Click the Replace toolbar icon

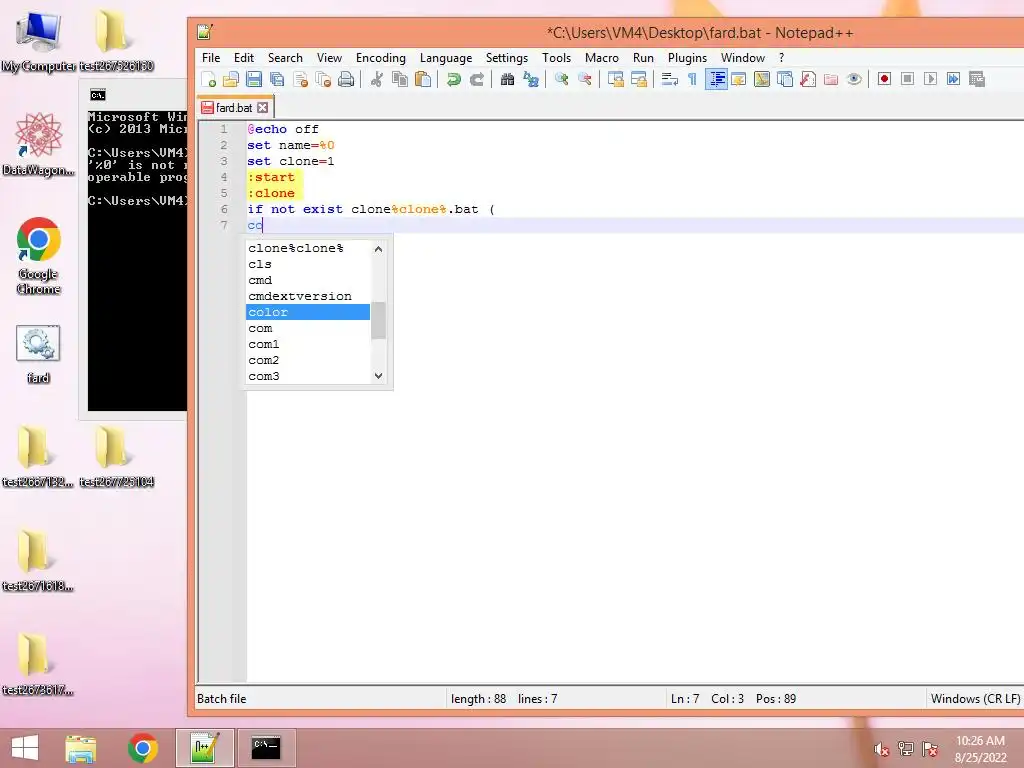(x=531, y=80)
